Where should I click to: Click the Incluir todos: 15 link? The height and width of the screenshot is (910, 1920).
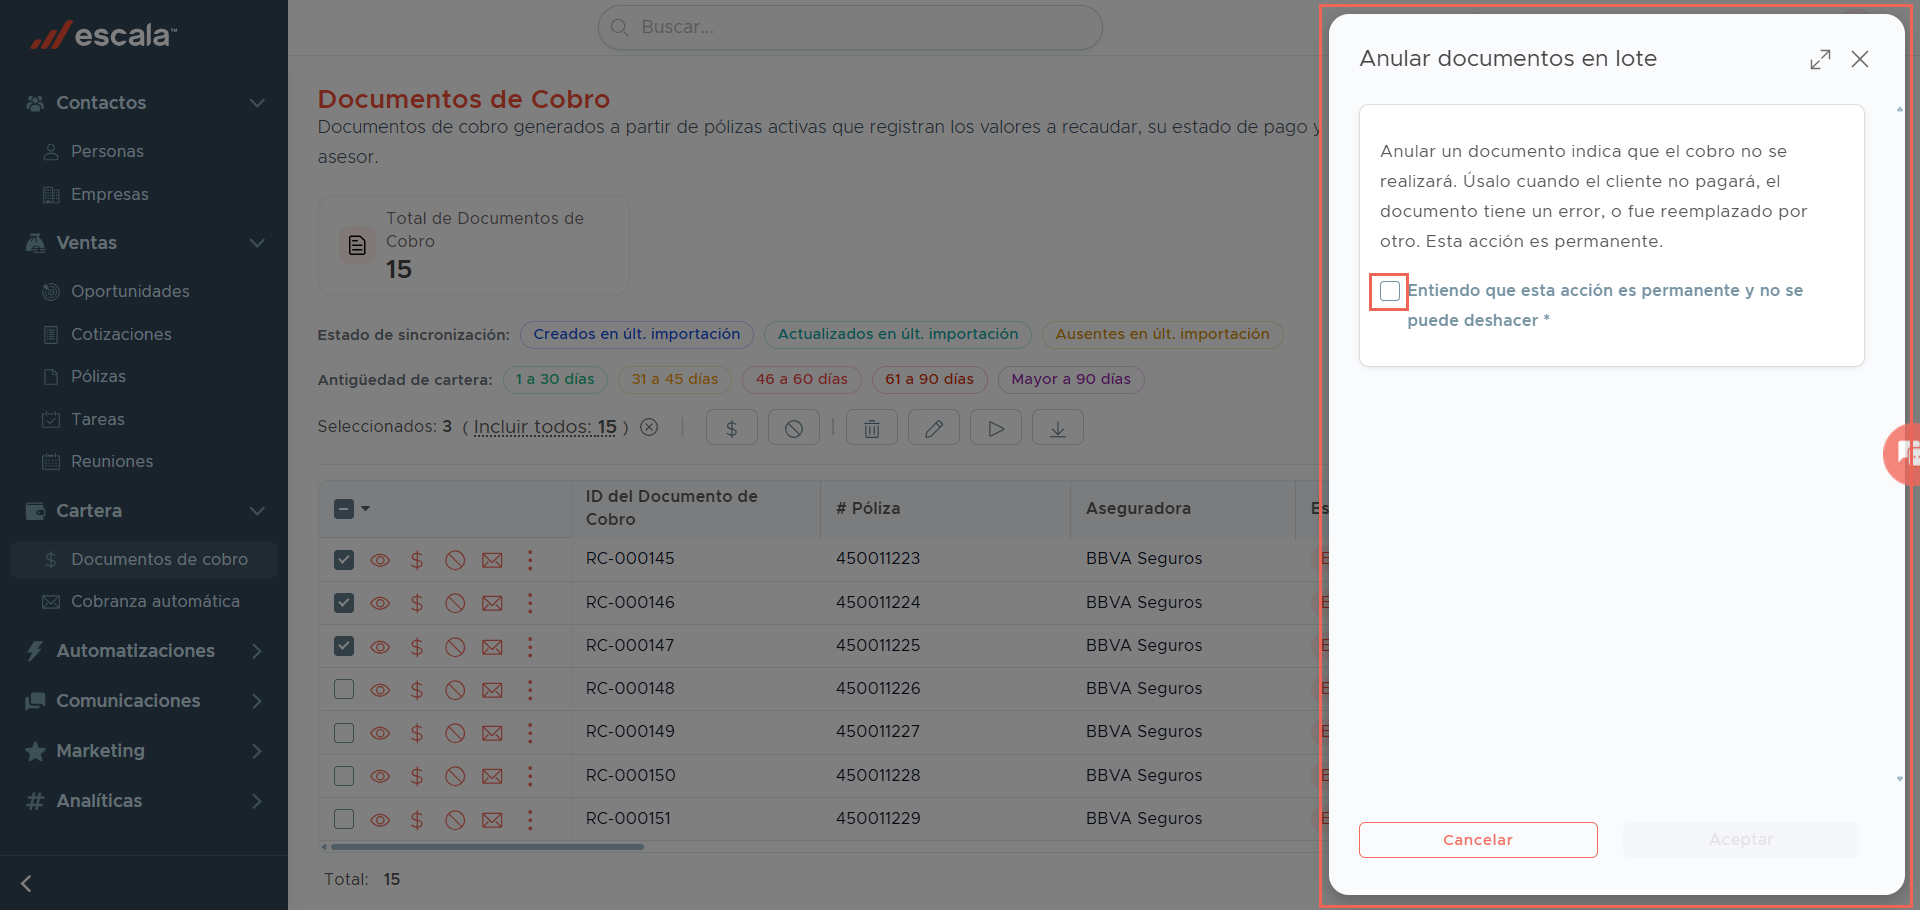tap(545, 427)
